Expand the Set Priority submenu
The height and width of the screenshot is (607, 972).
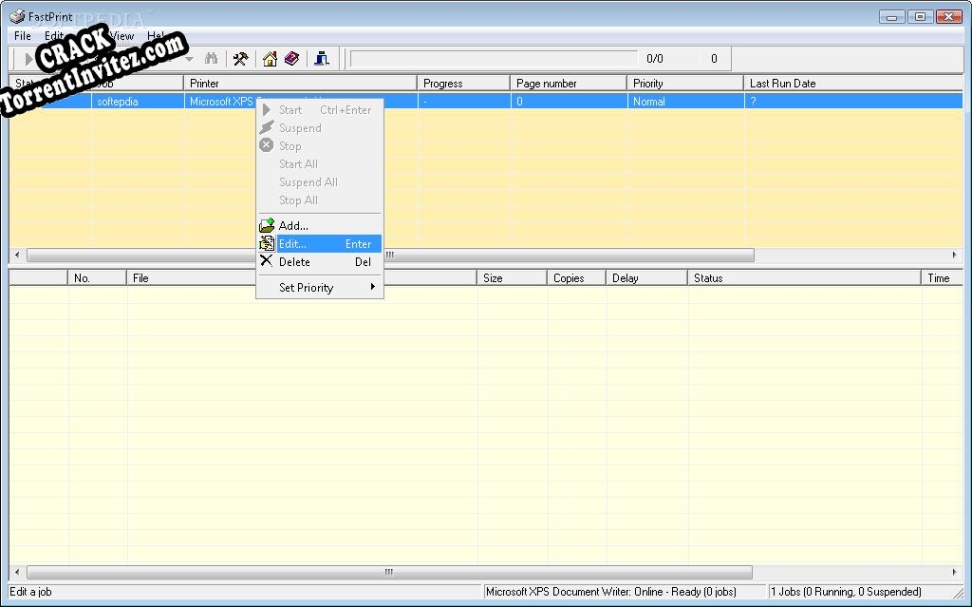click(x=306, y=288)
